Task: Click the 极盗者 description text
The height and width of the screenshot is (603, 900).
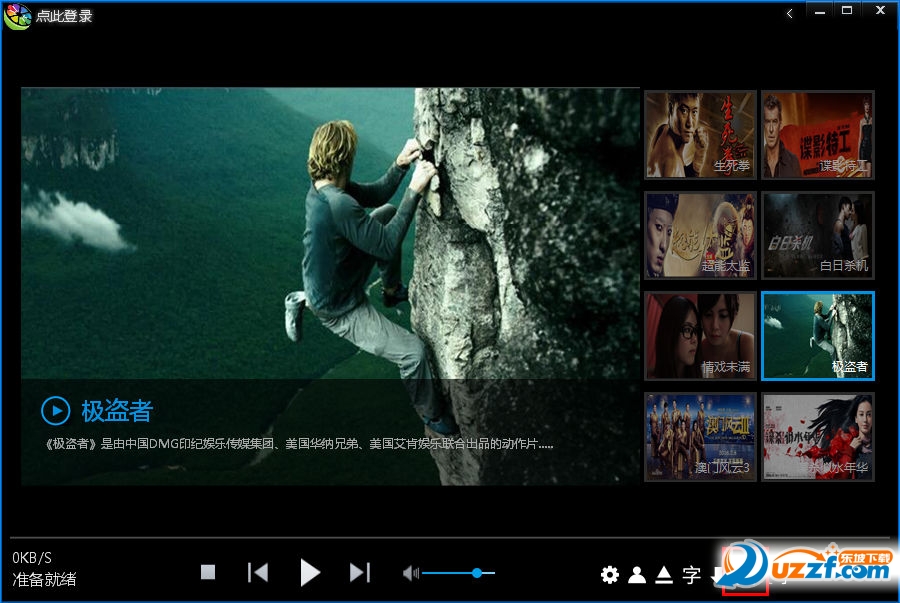Action: (299, 444)
